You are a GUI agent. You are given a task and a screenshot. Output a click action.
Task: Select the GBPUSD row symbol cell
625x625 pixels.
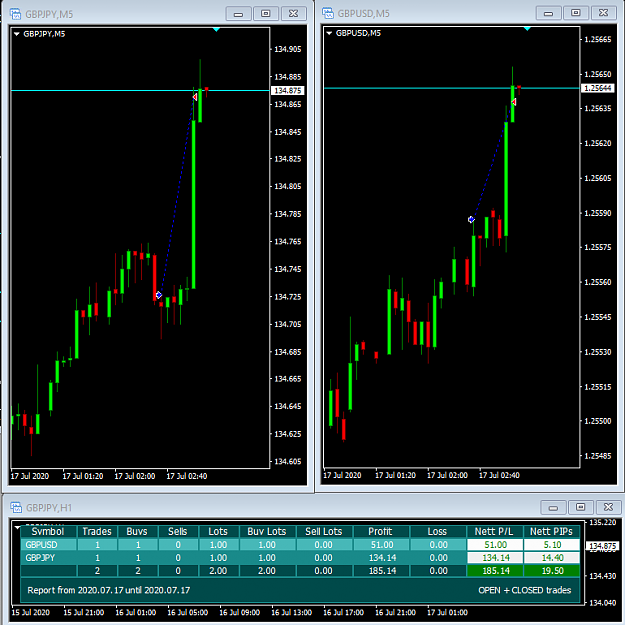click(x=48, y=544)
